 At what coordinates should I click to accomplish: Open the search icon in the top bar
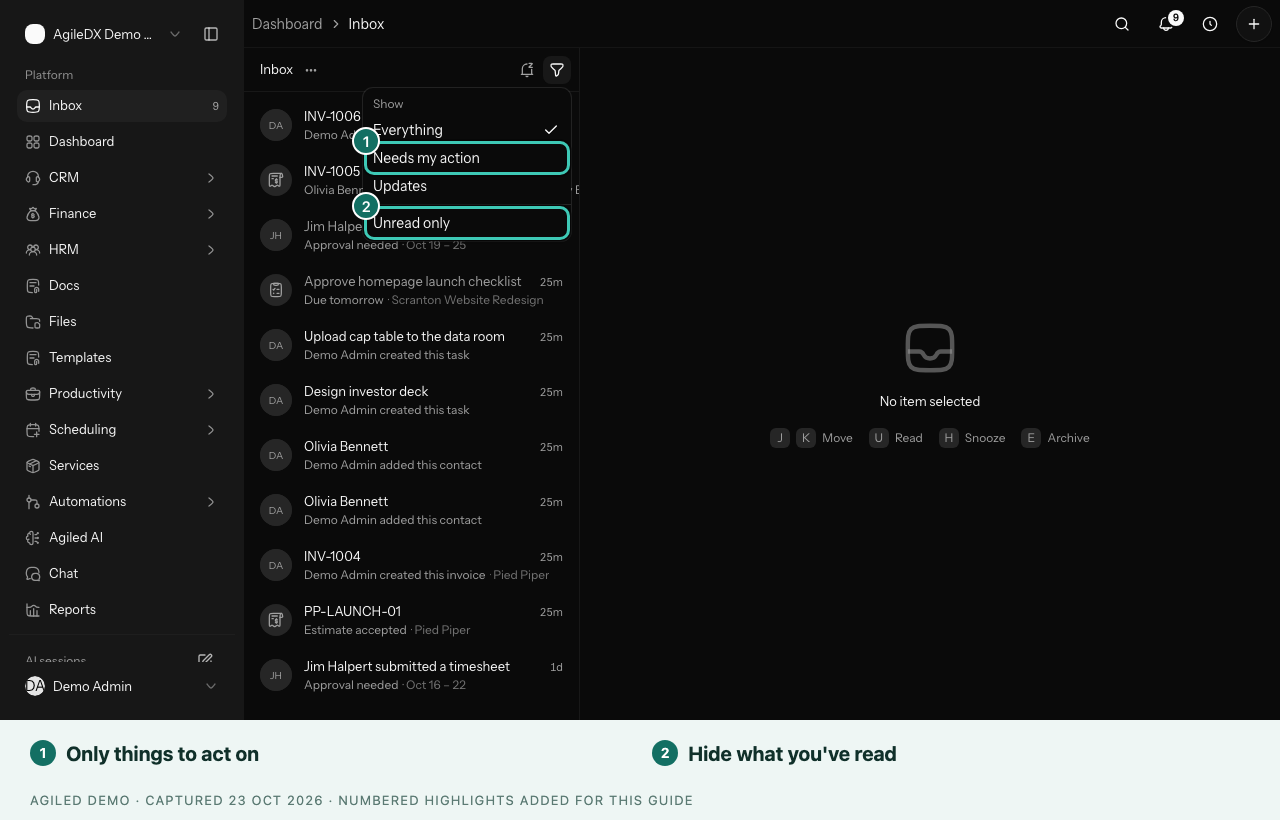[1122, 24]
